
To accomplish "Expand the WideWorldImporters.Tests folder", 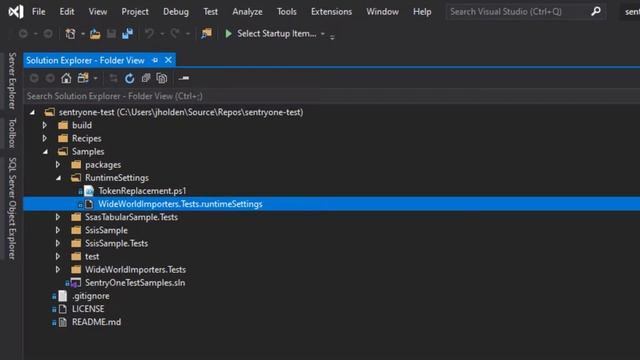I will tap(58, 269).
